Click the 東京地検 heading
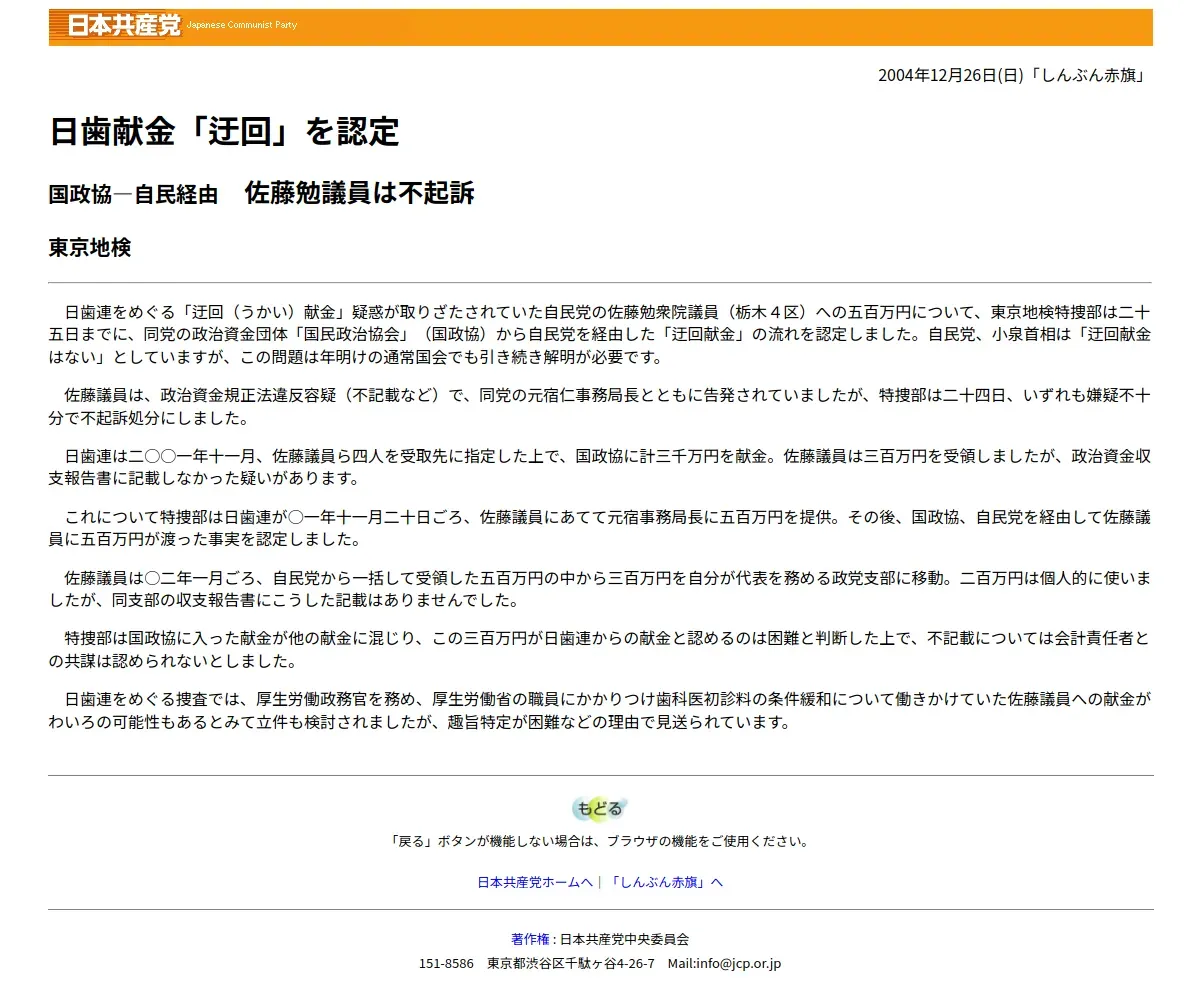Screen dimensions: 1200x1000 90,248
